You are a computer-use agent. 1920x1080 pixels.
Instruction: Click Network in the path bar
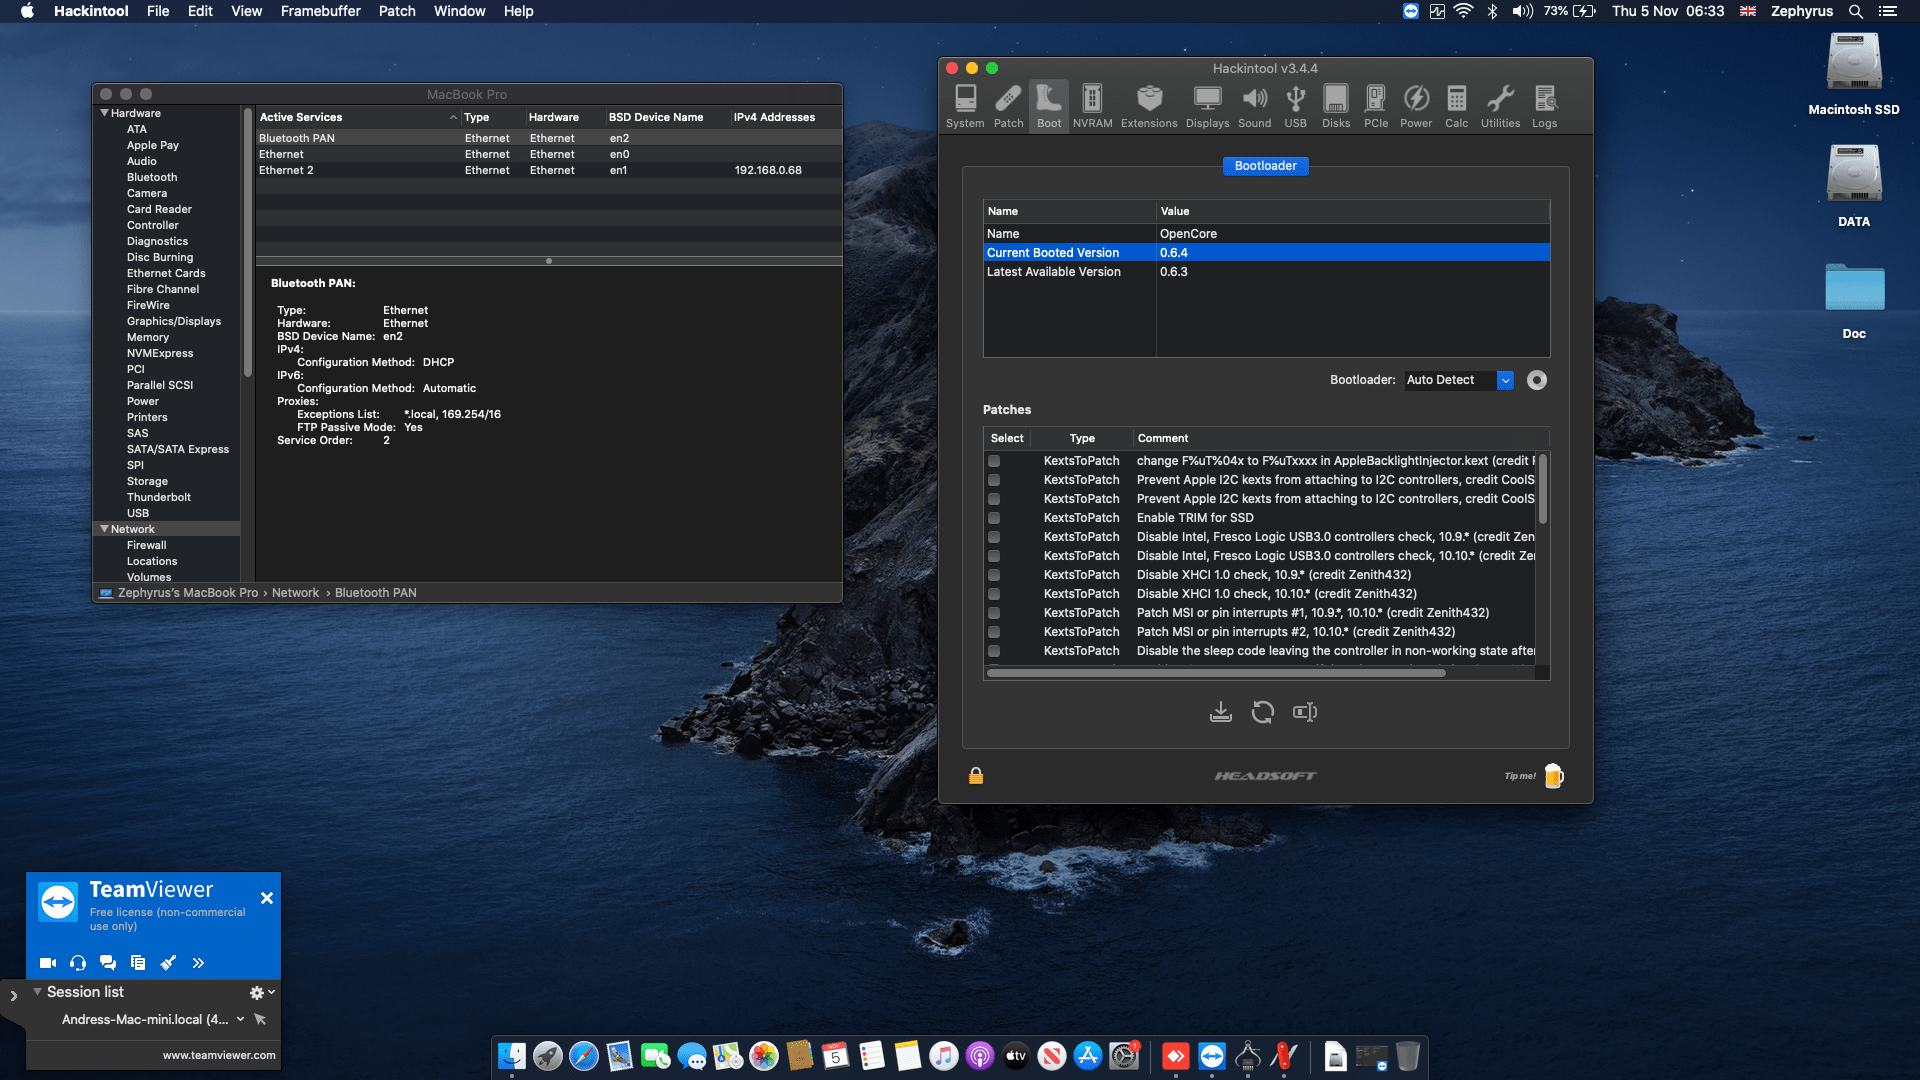[x=295, y=593]
